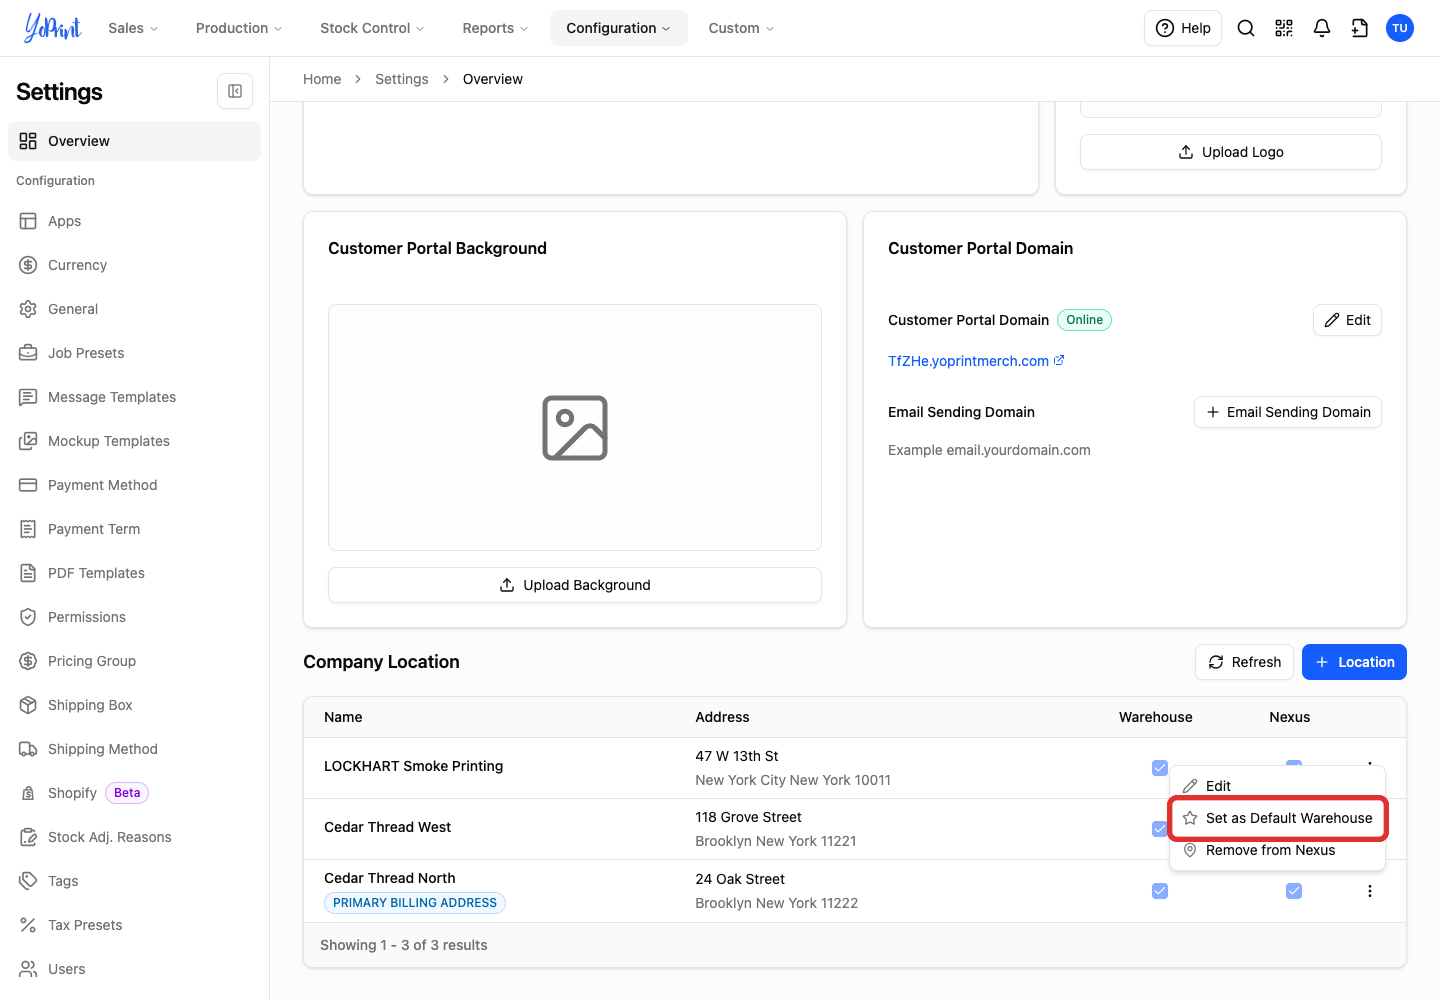Expand the Stock Control menu
The image size is (1440, 1000).
[x=372, y=28]
